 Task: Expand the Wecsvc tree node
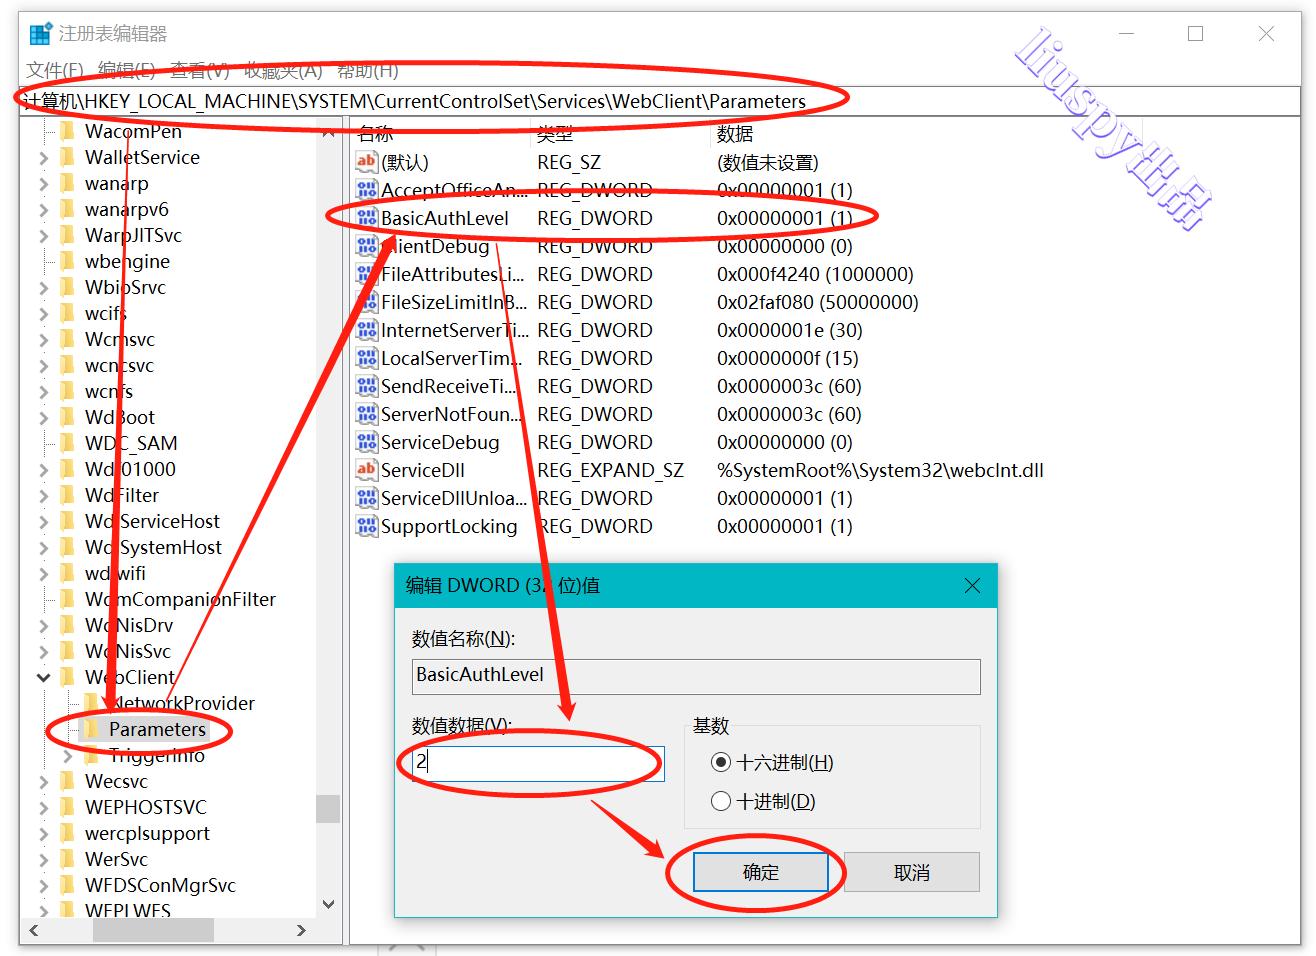click(x=43, y=781)
